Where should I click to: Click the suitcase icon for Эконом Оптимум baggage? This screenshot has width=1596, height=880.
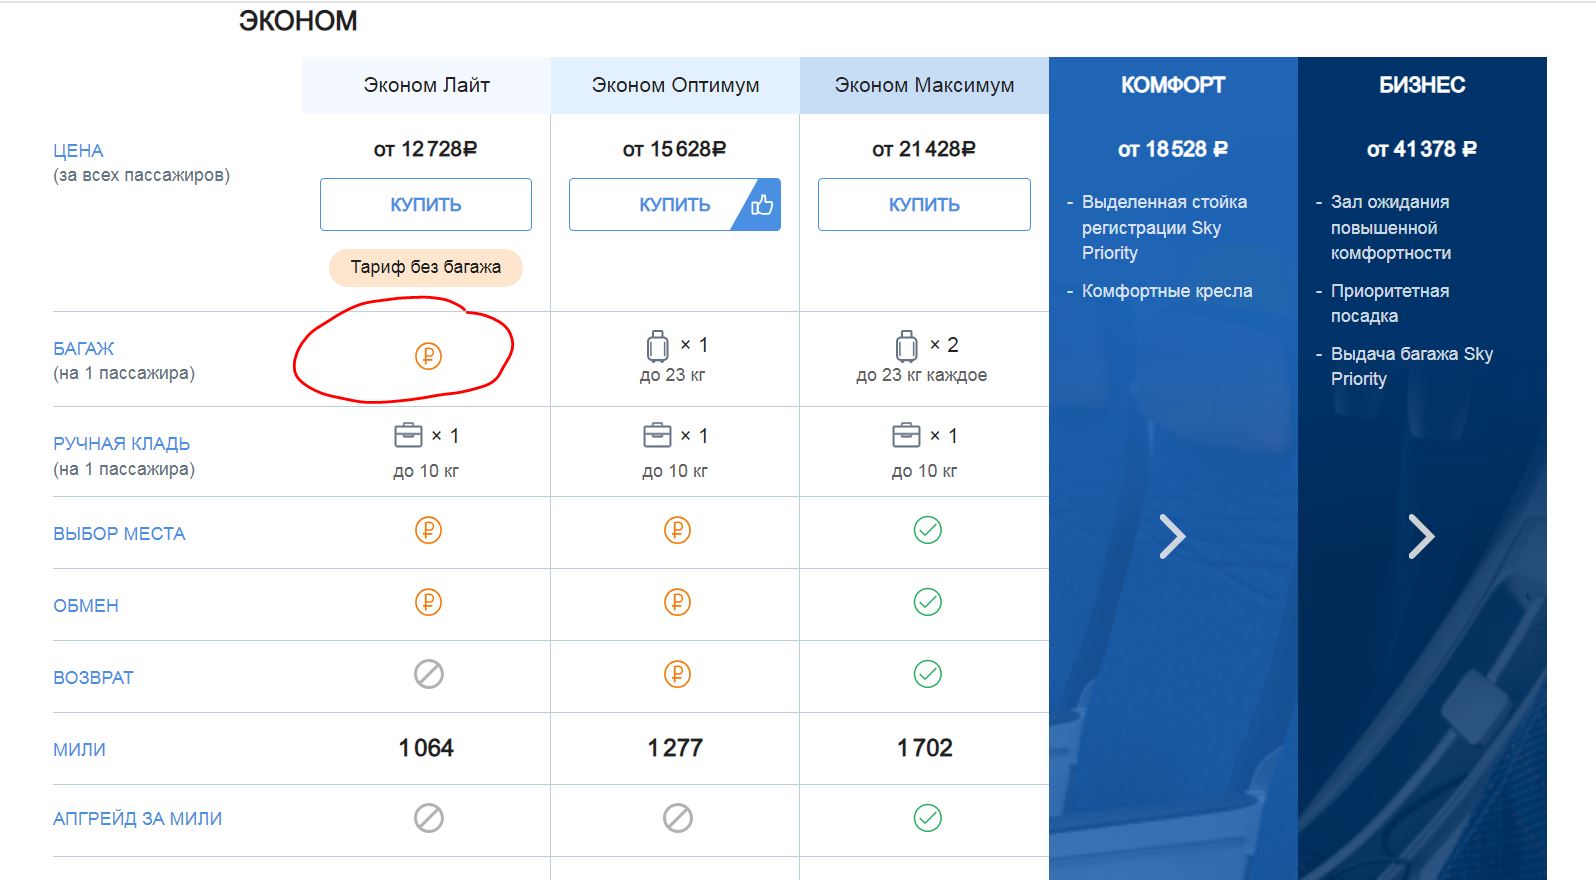(657, 346)
